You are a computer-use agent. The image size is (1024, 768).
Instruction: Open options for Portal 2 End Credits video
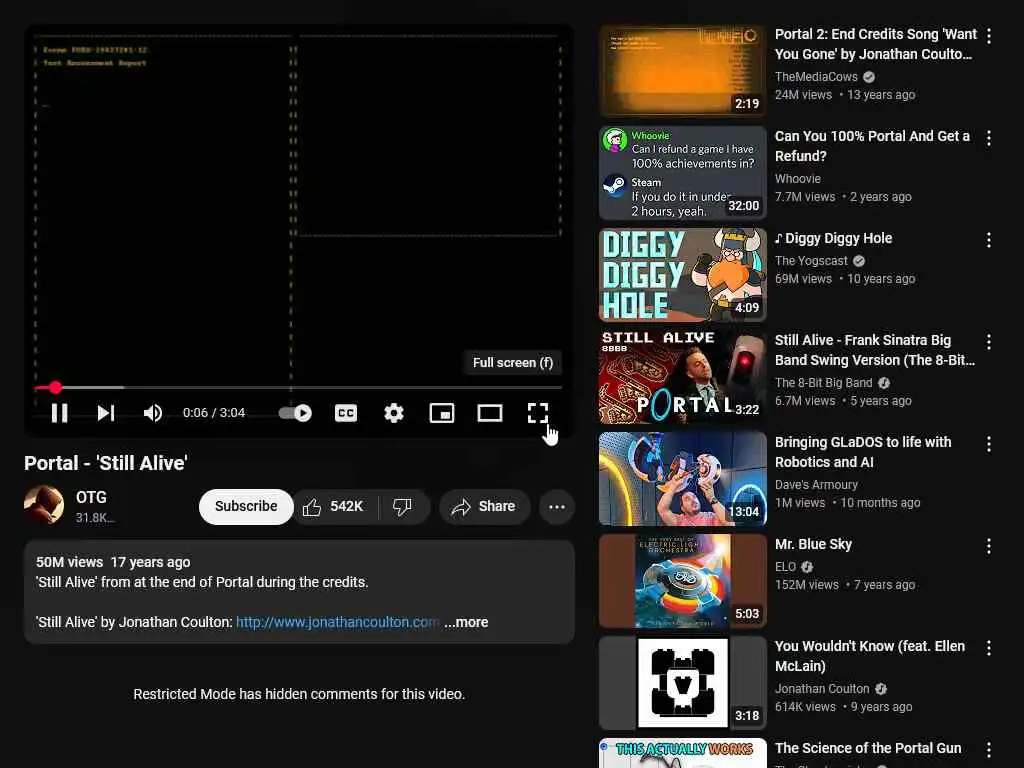click(989, 35)
